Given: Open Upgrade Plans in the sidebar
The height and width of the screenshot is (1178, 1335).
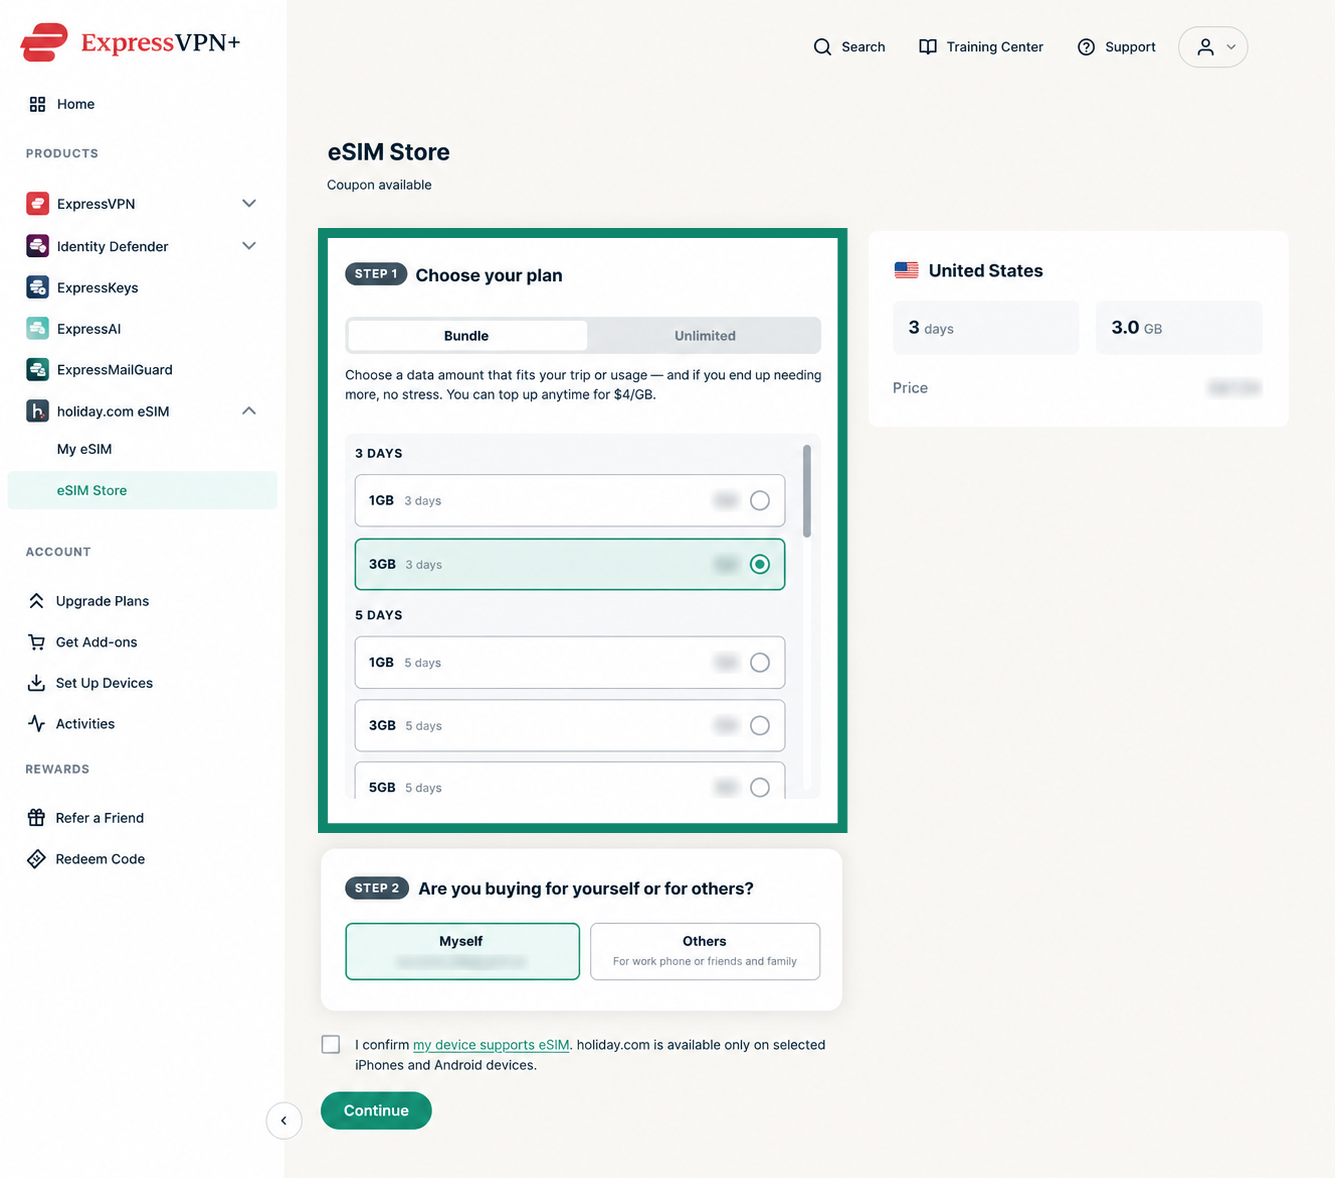Looking at the screenshot, I should tap(102, 601).
